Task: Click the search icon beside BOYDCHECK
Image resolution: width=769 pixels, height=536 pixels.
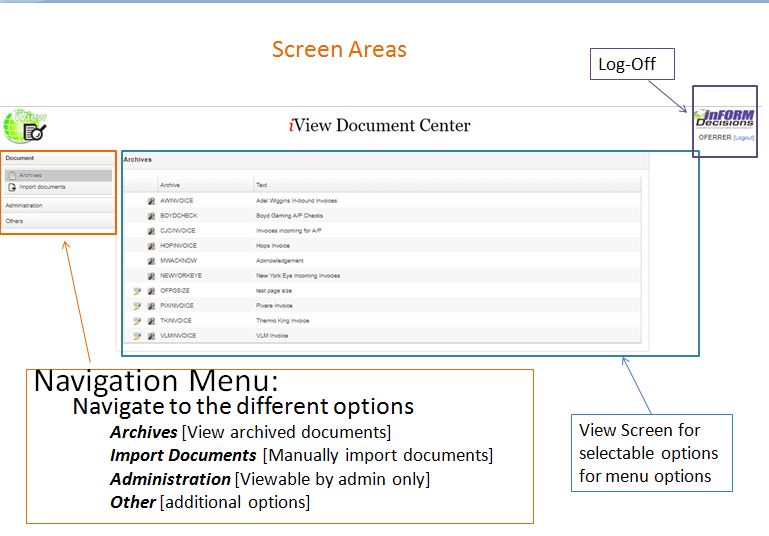Action: pyautogui.click(x=151, y=216)
